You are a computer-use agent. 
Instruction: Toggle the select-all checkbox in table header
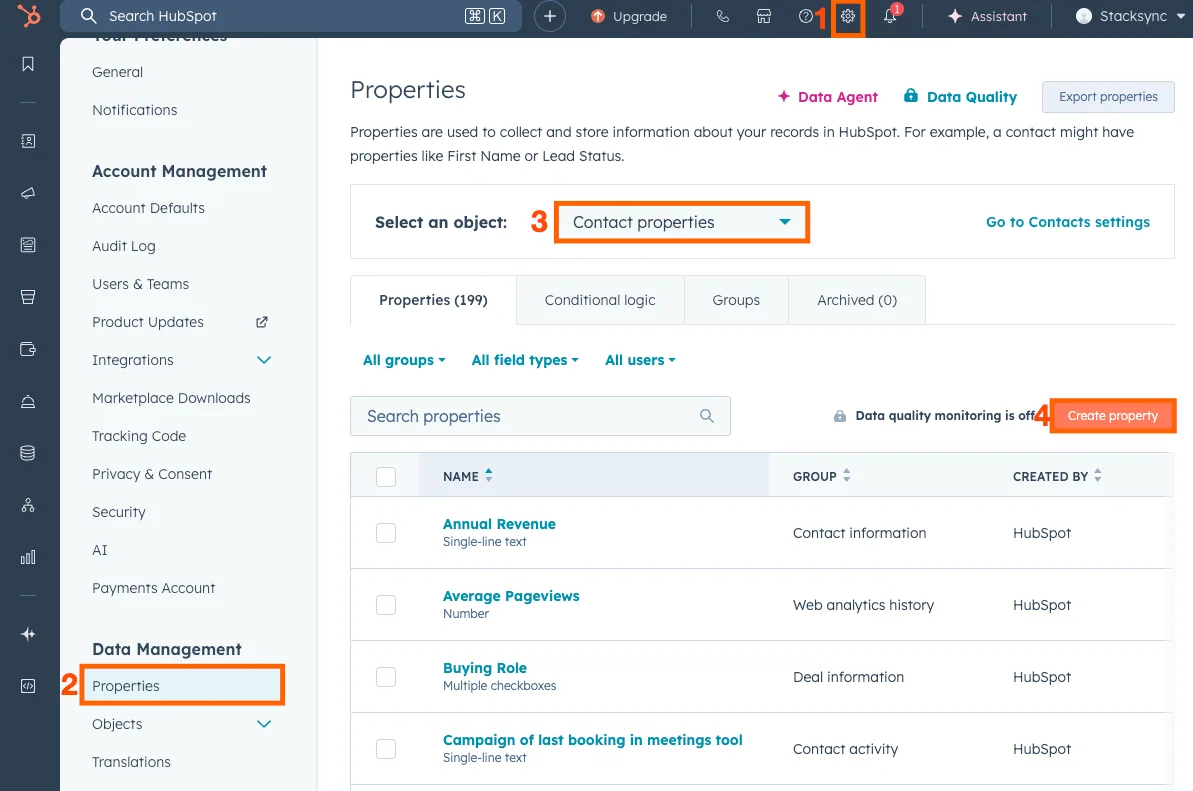pos(386,476)
